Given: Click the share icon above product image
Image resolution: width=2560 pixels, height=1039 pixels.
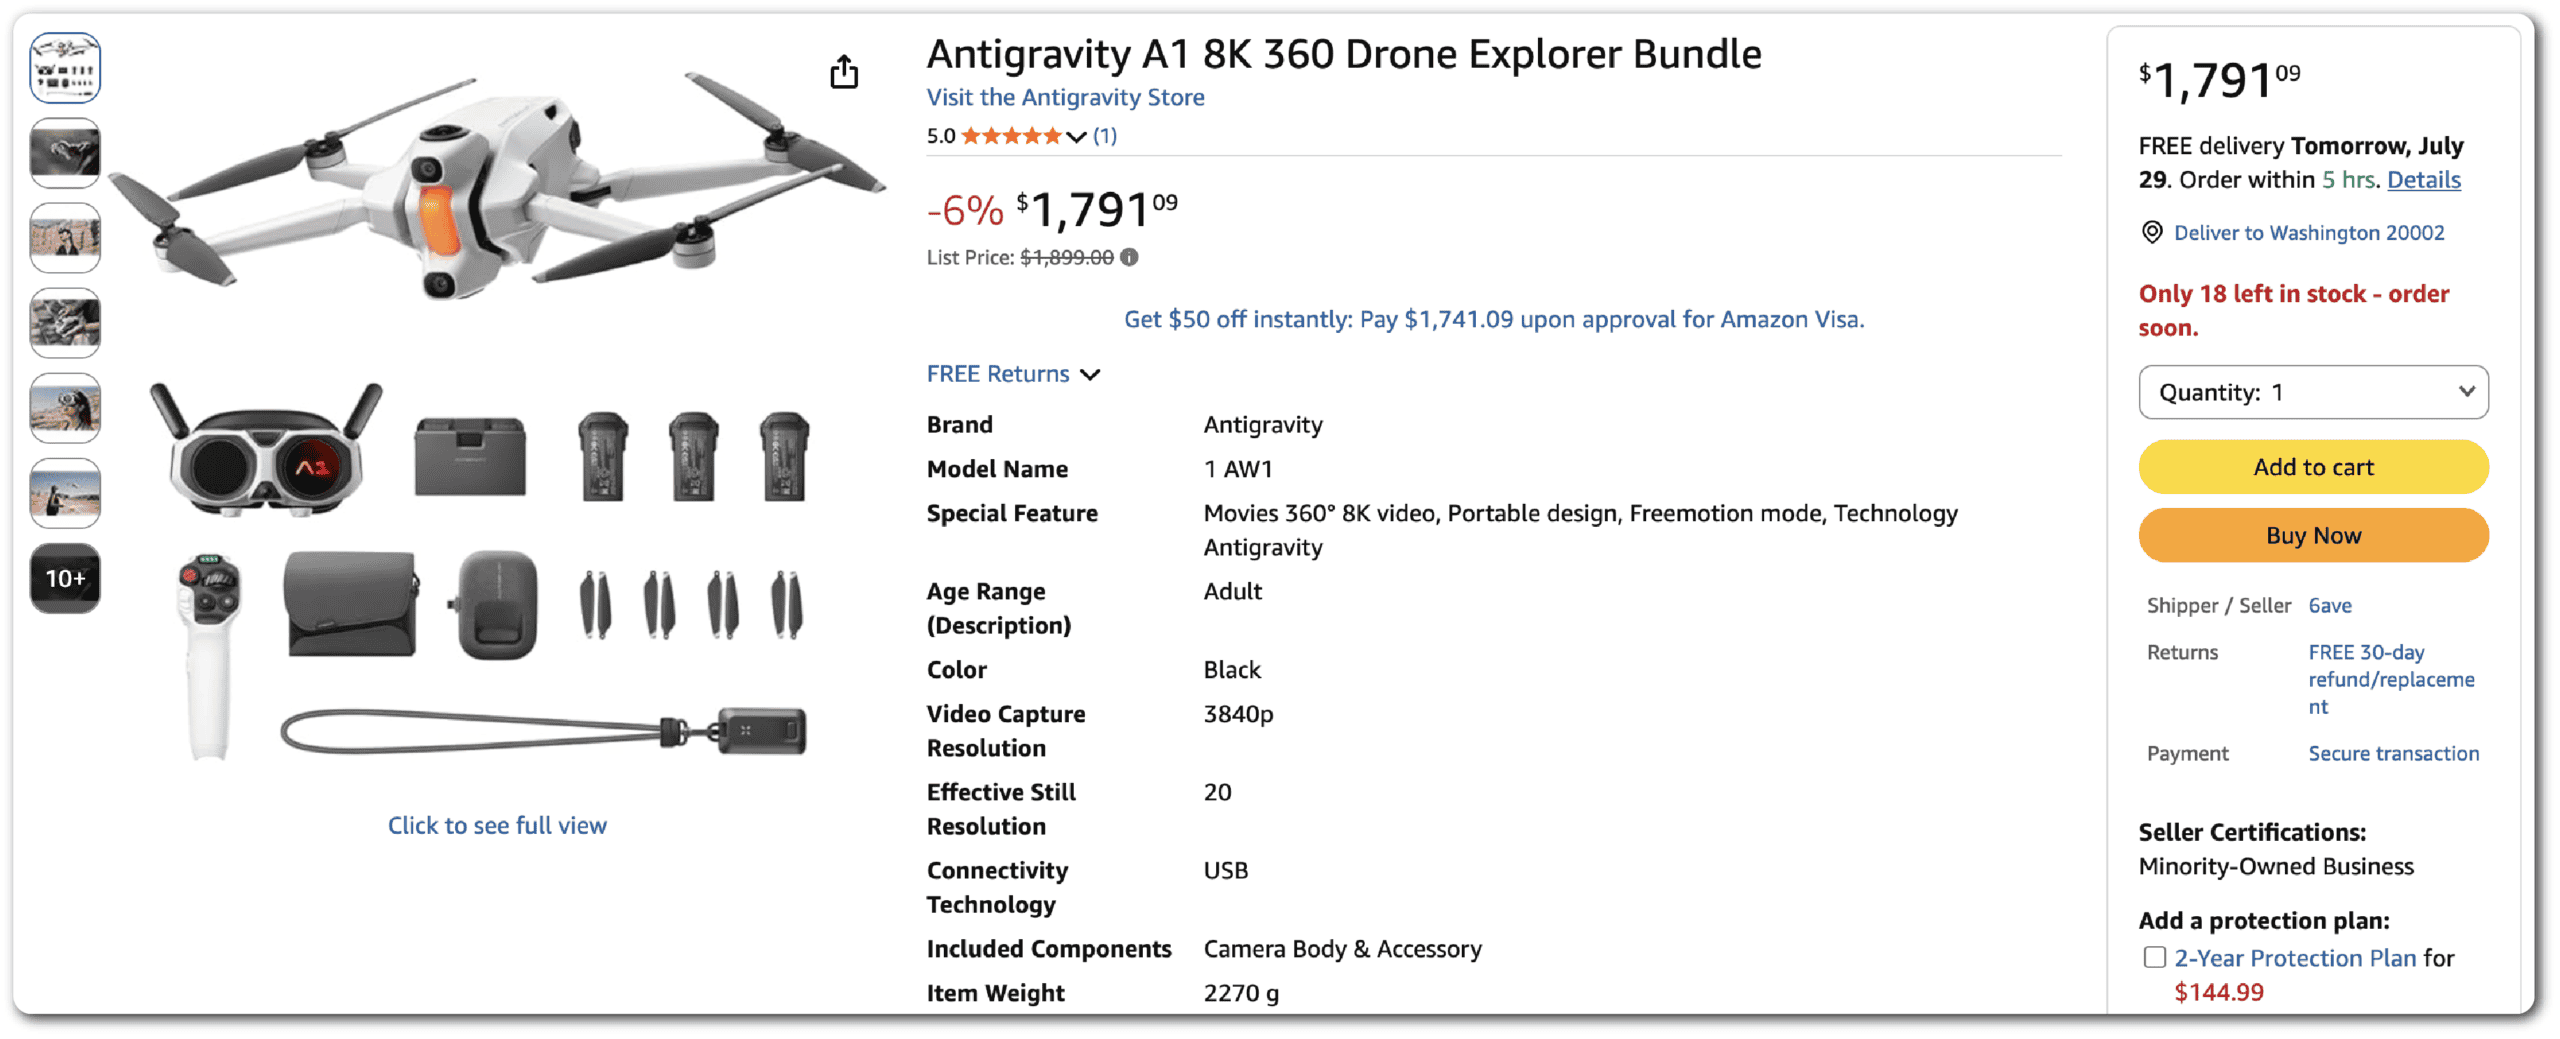Looking at the screenshot, I should (x=844, y=72).
